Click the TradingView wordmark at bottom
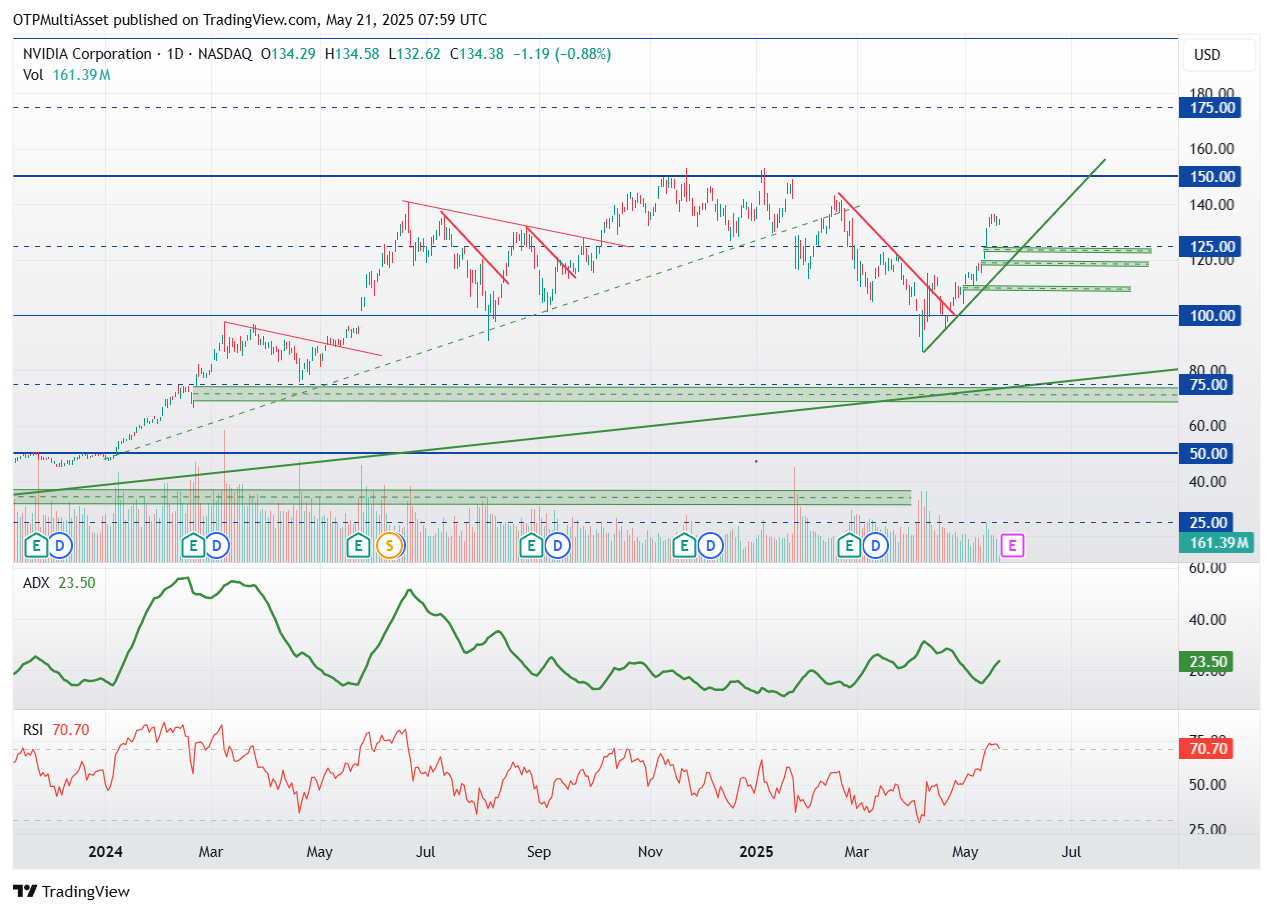 pos(86,891)
